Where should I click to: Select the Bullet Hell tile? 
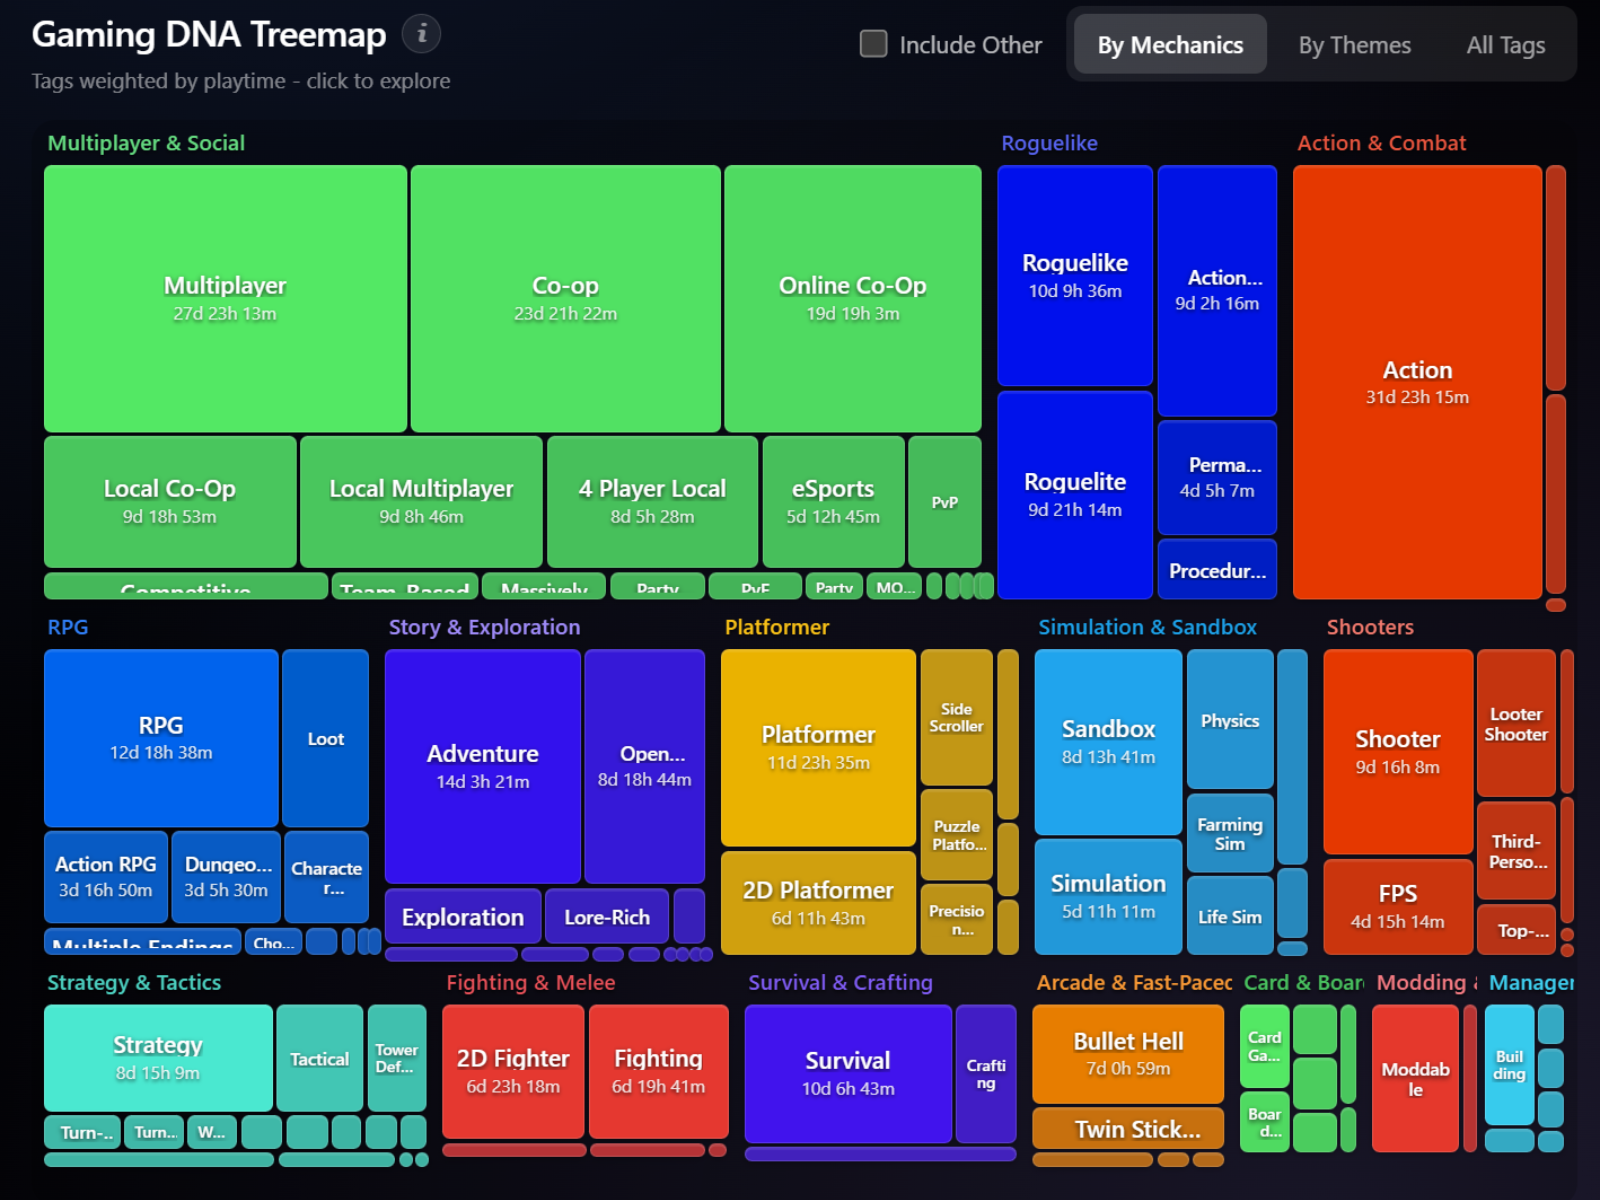[1127, 1053]
